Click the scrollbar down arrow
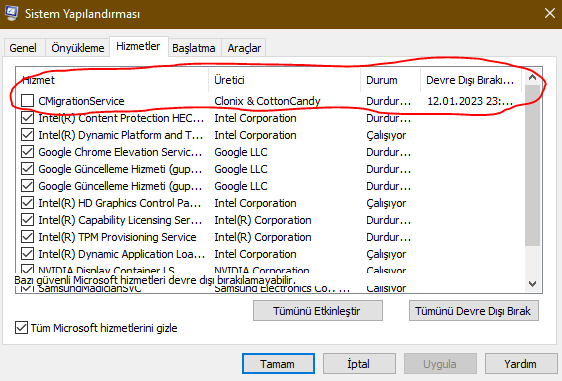Screen dimensions: 562x381 coord(532,284)
